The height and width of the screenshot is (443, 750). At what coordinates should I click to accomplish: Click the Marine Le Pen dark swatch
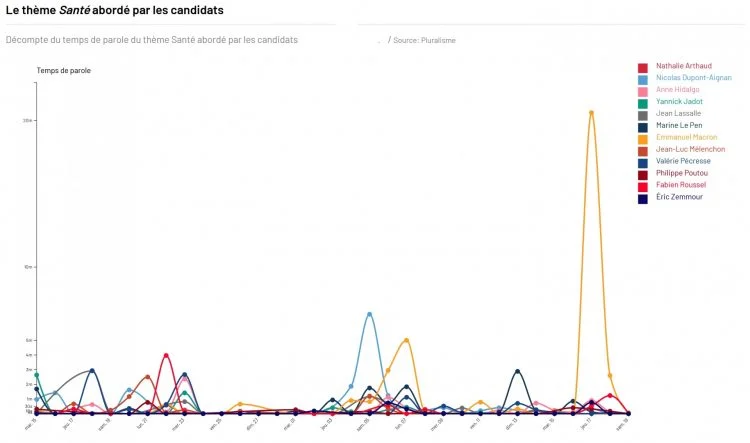coord(642,128)
